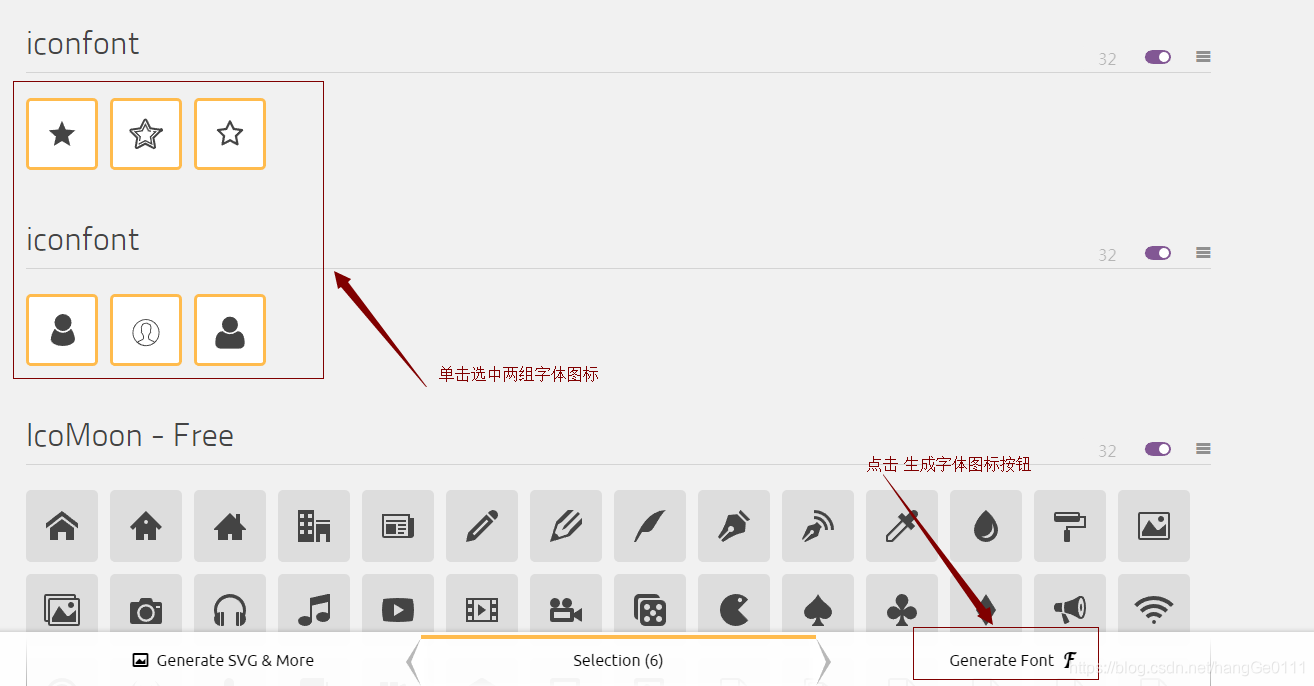
Task: Select the Pacman icon
Action: click(734, 608)
